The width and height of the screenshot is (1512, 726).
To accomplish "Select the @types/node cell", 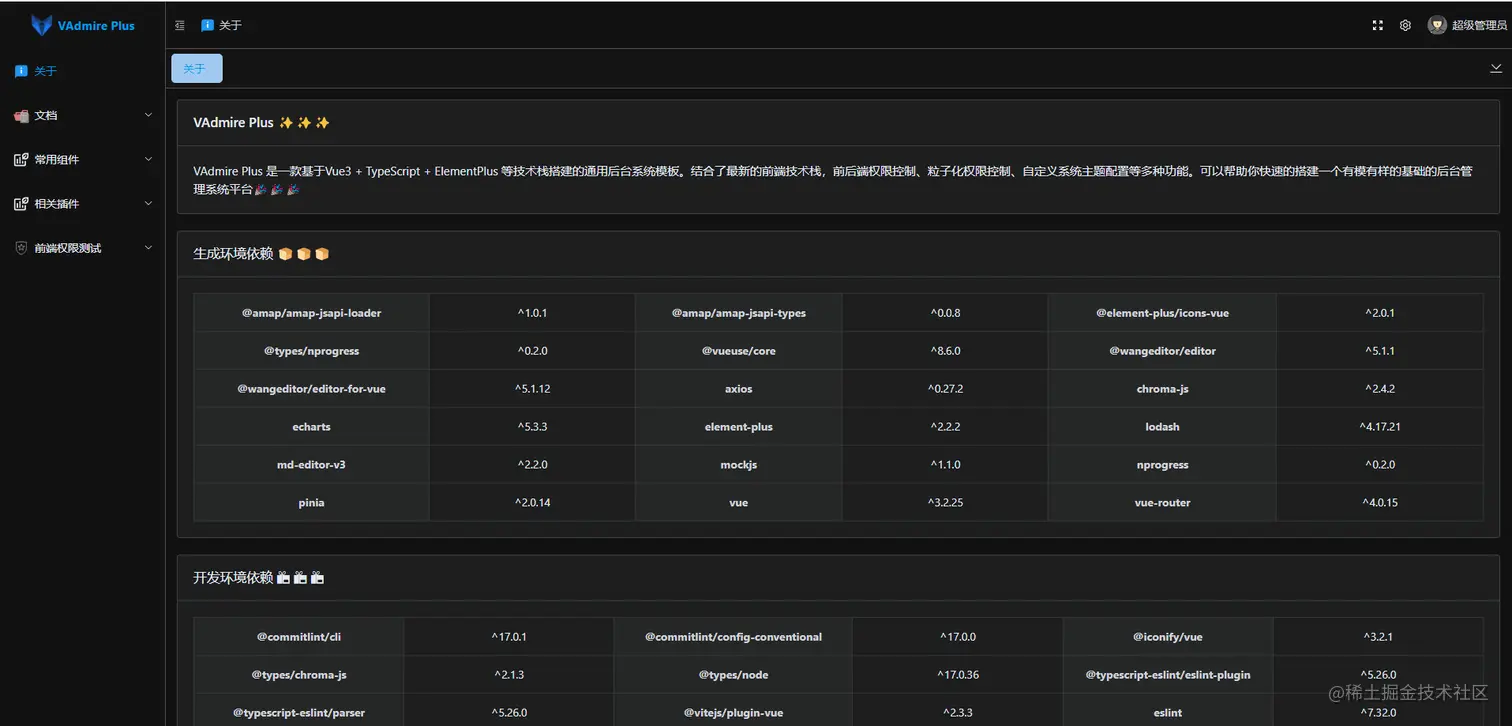I will click(x=733, y=675).
